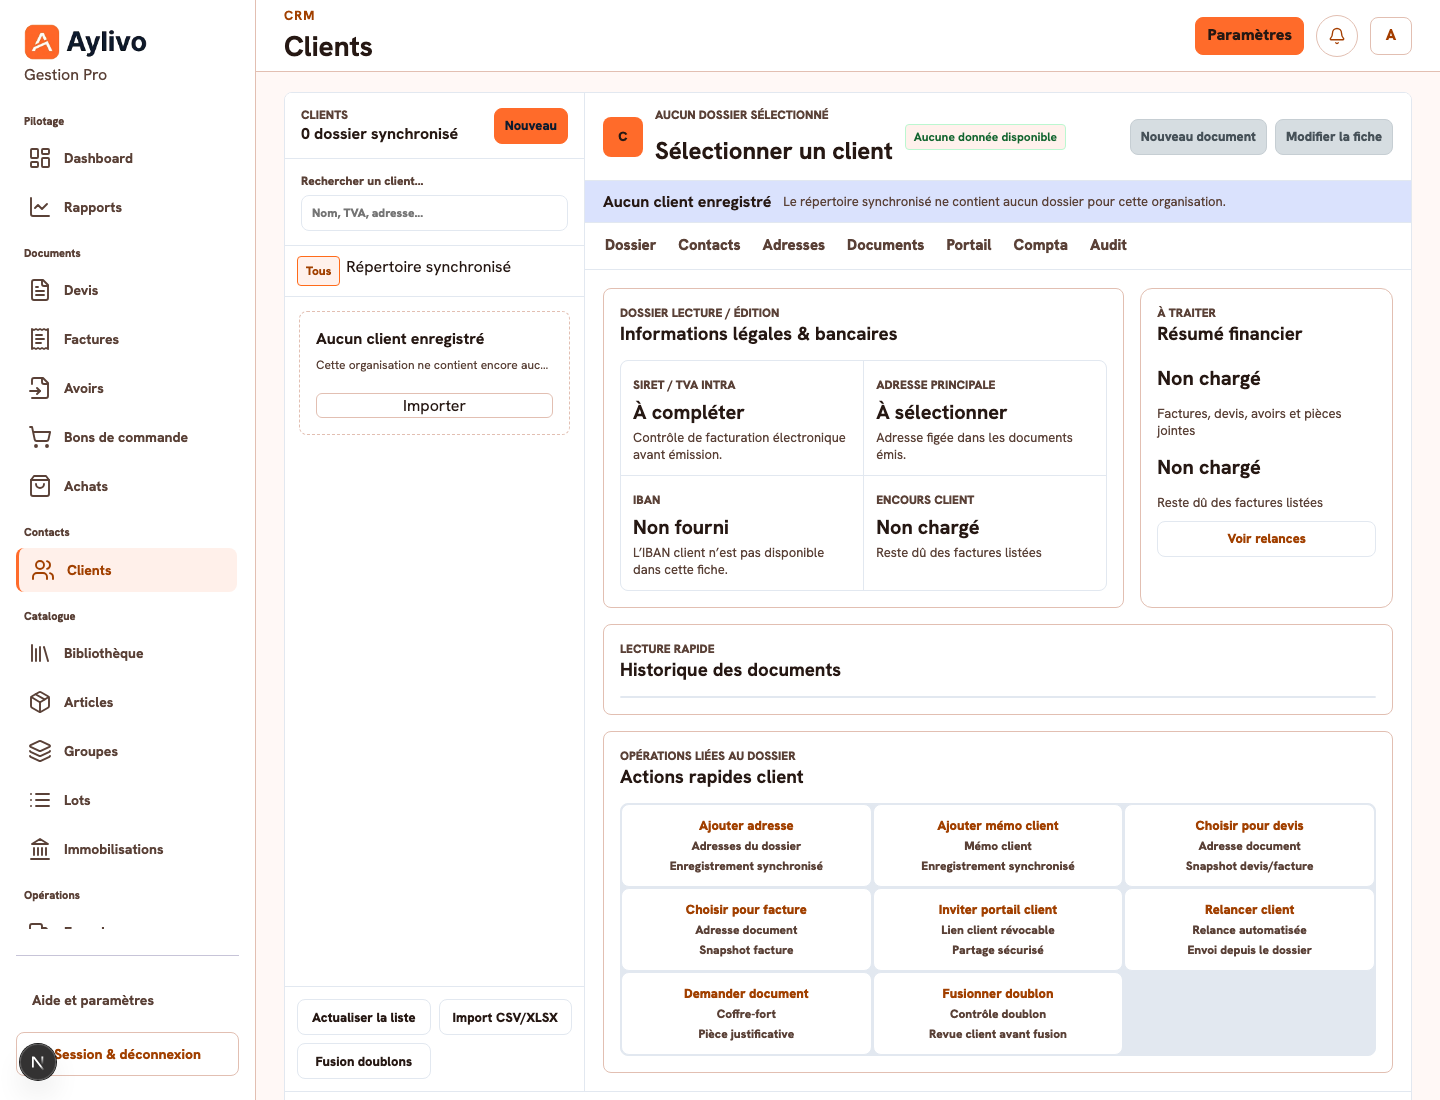Click the Paramètres button

tap(1249, 36)
